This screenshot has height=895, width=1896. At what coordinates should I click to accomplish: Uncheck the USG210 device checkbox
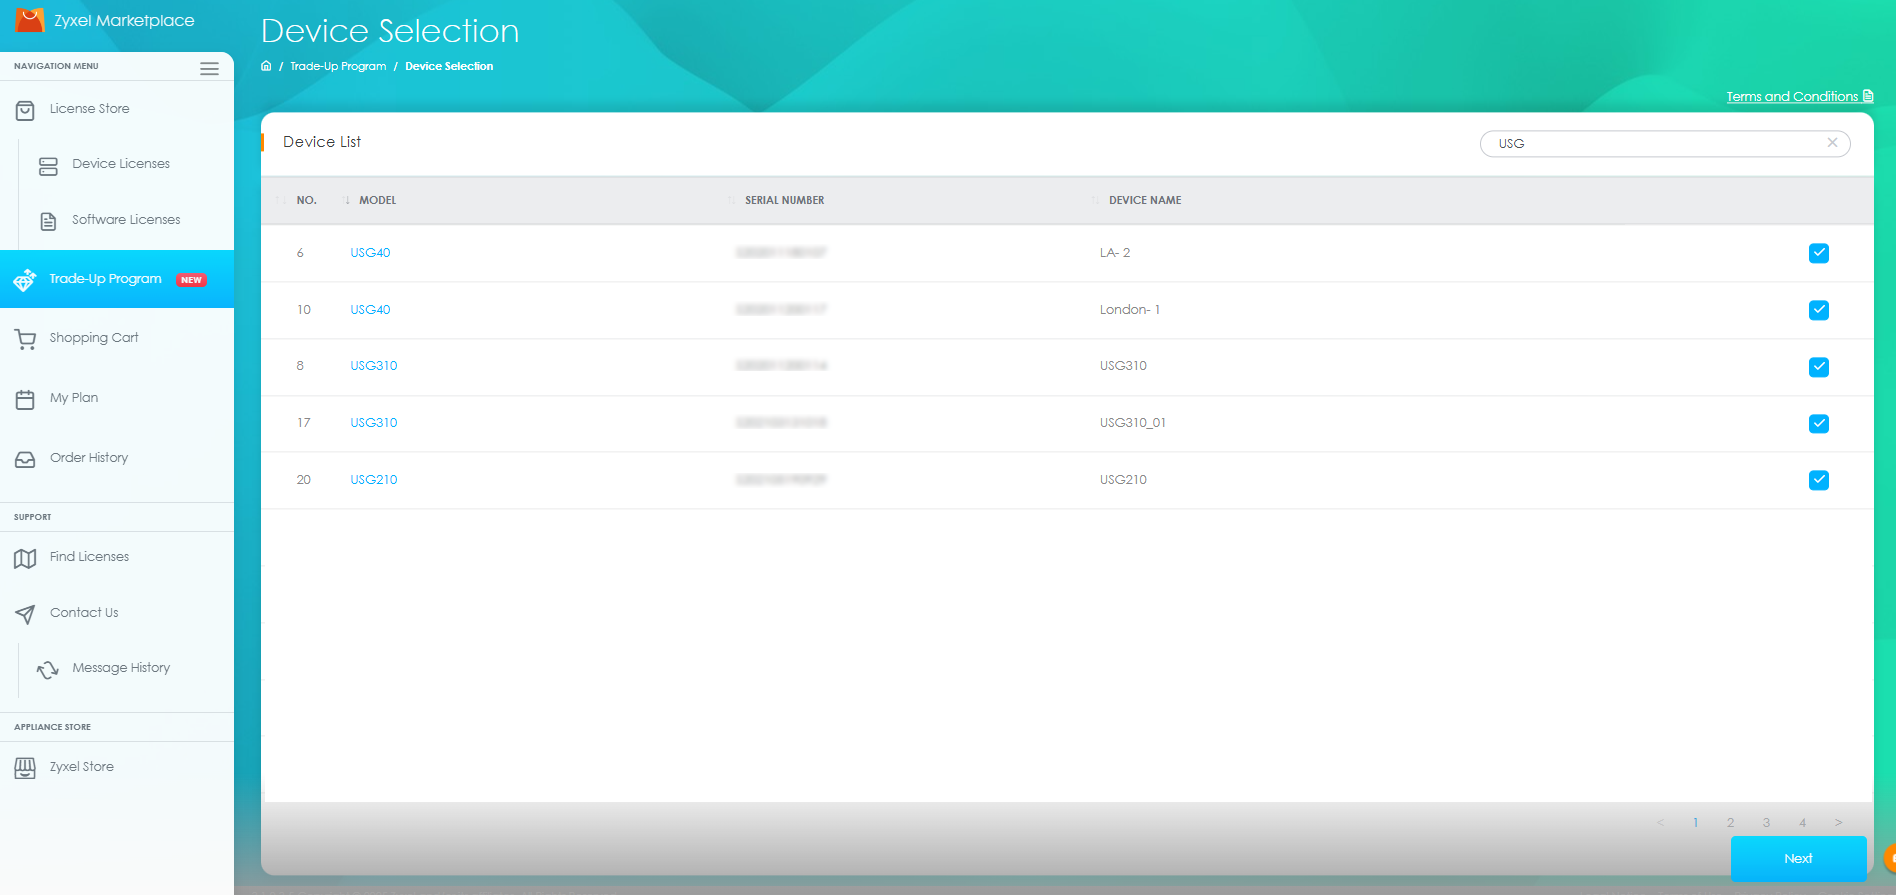1819,480
